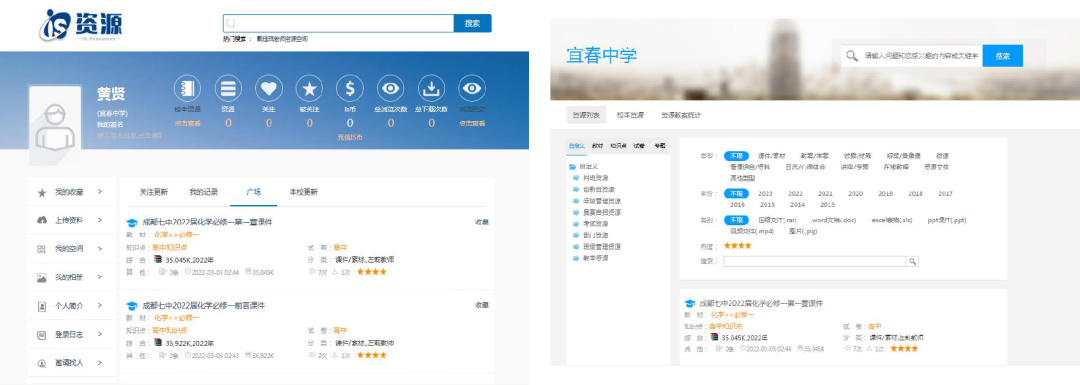Viewport: 1080px width, 385px height.
Task: Select the 试卷 tab in tree panel
Action: (639, 146)
